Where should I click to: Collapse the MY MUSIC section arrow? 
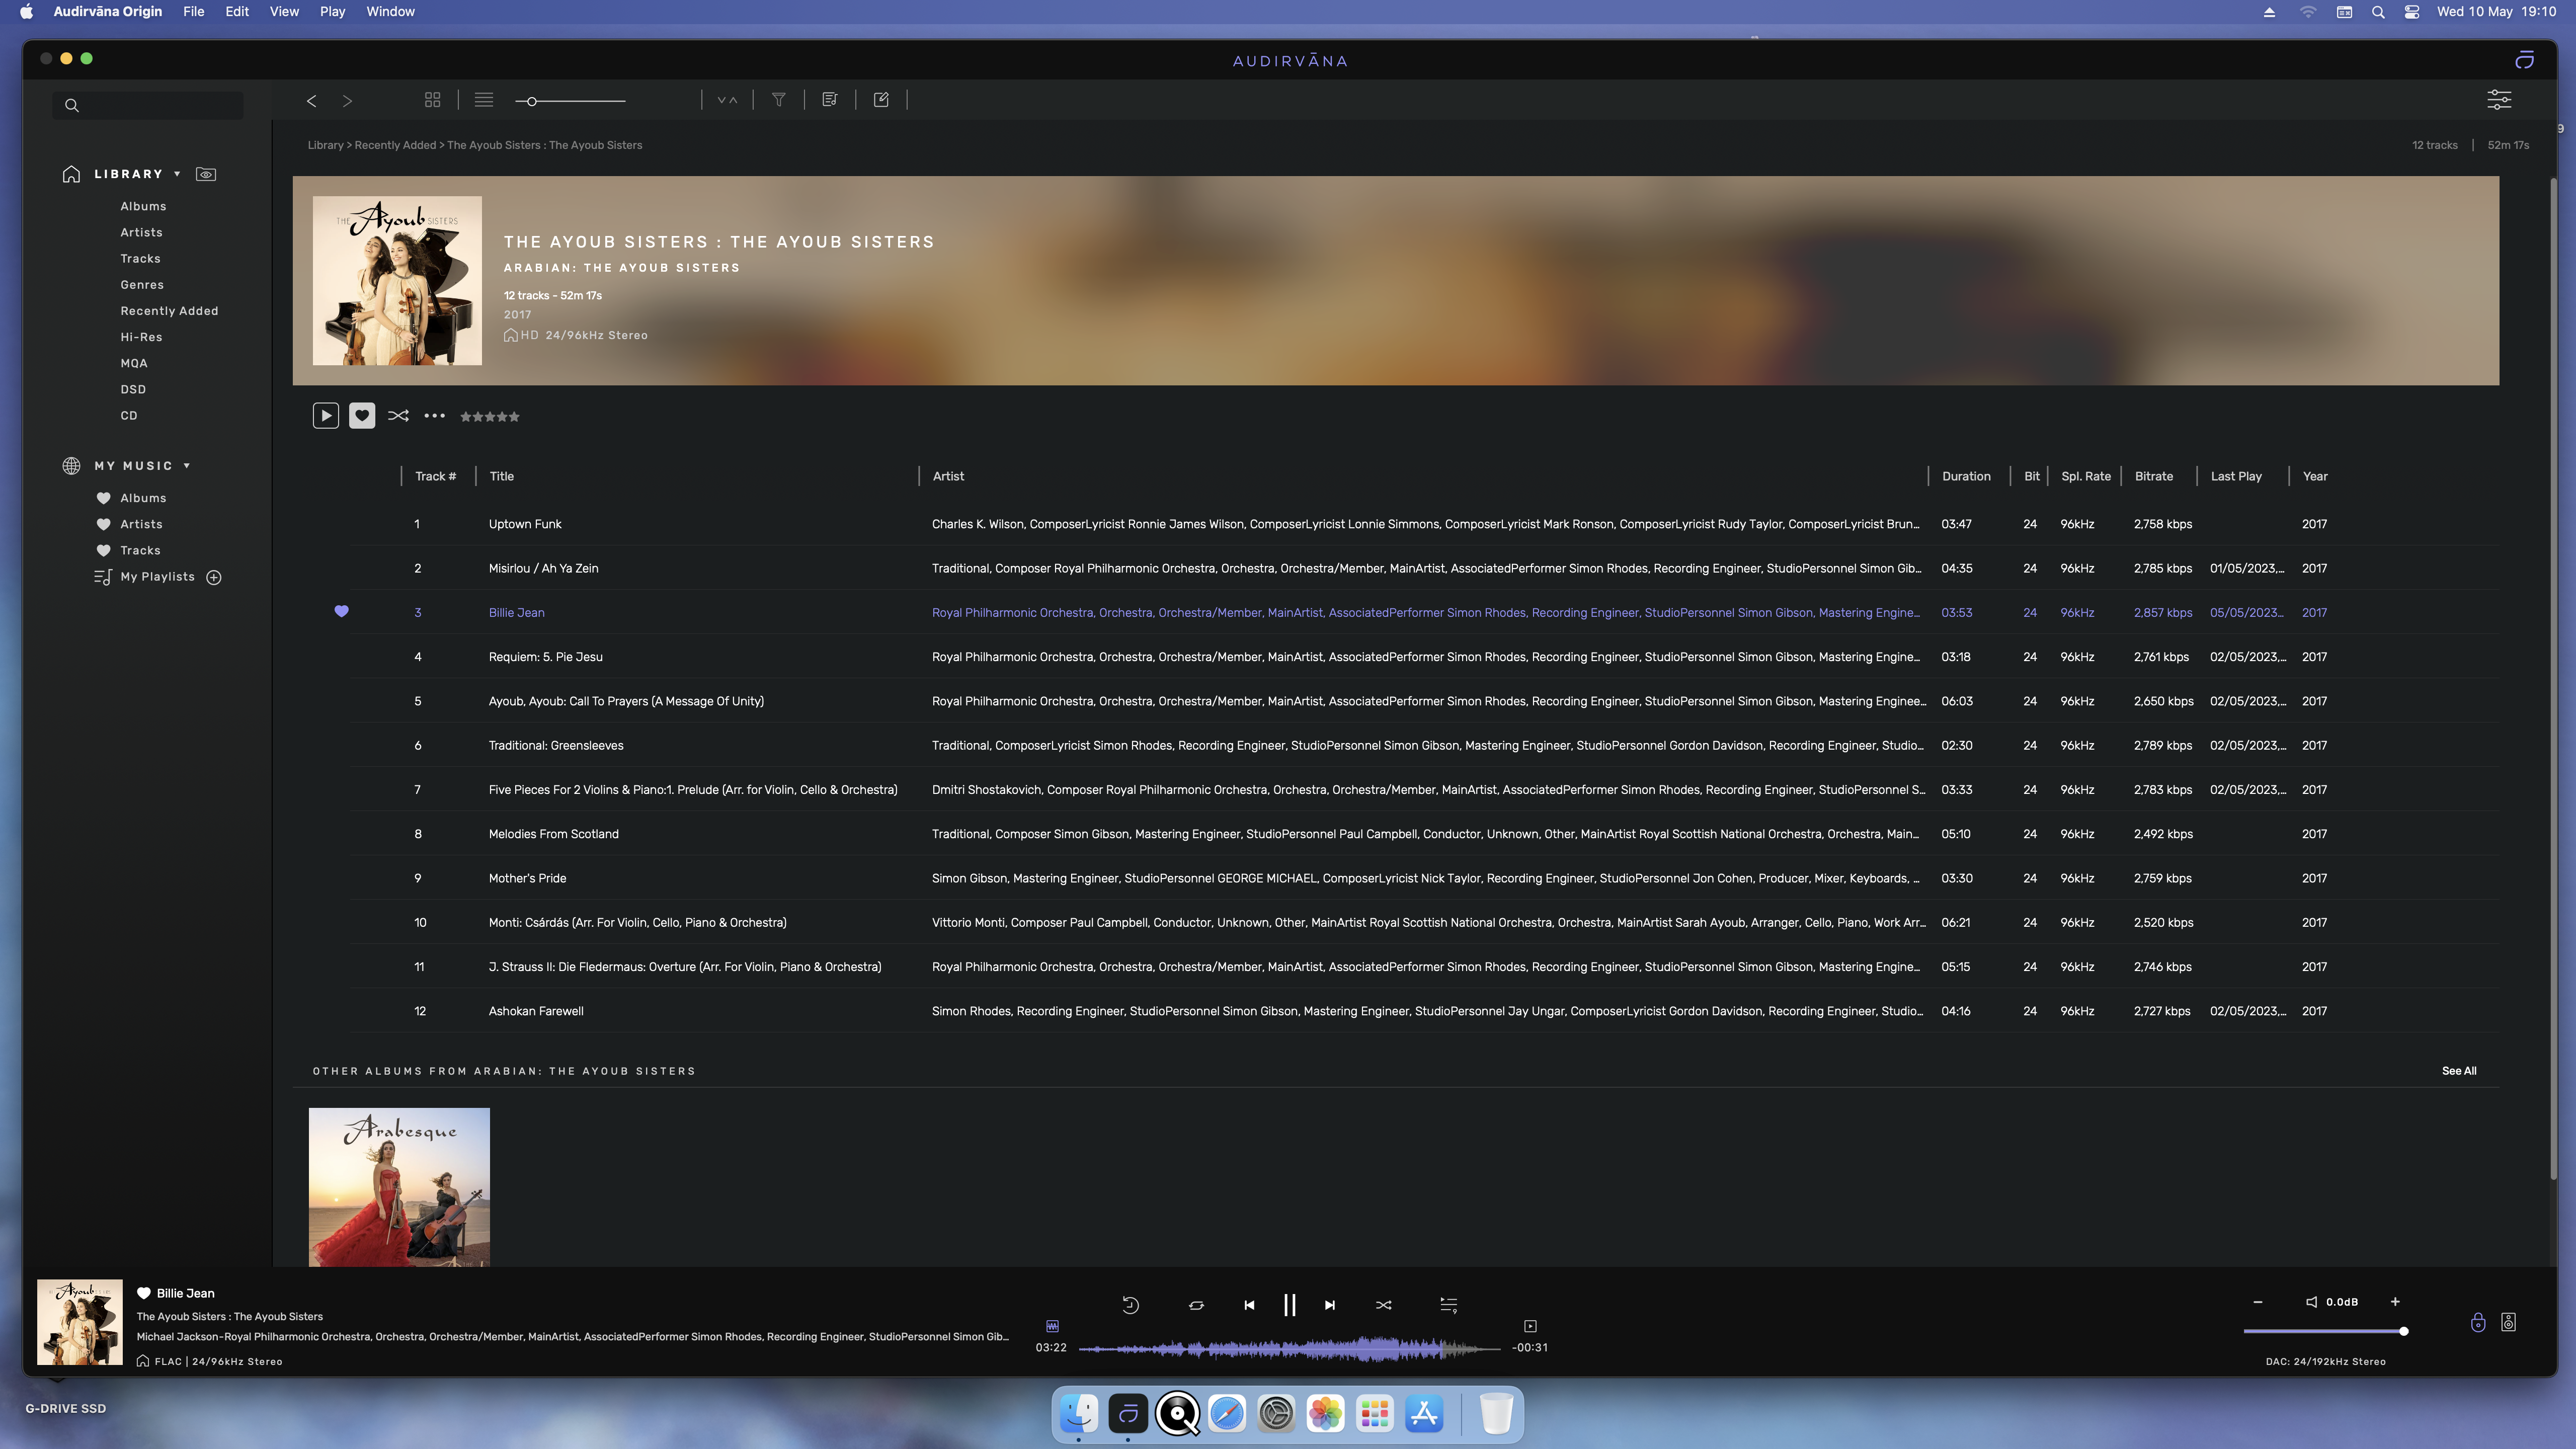(186, 466)
